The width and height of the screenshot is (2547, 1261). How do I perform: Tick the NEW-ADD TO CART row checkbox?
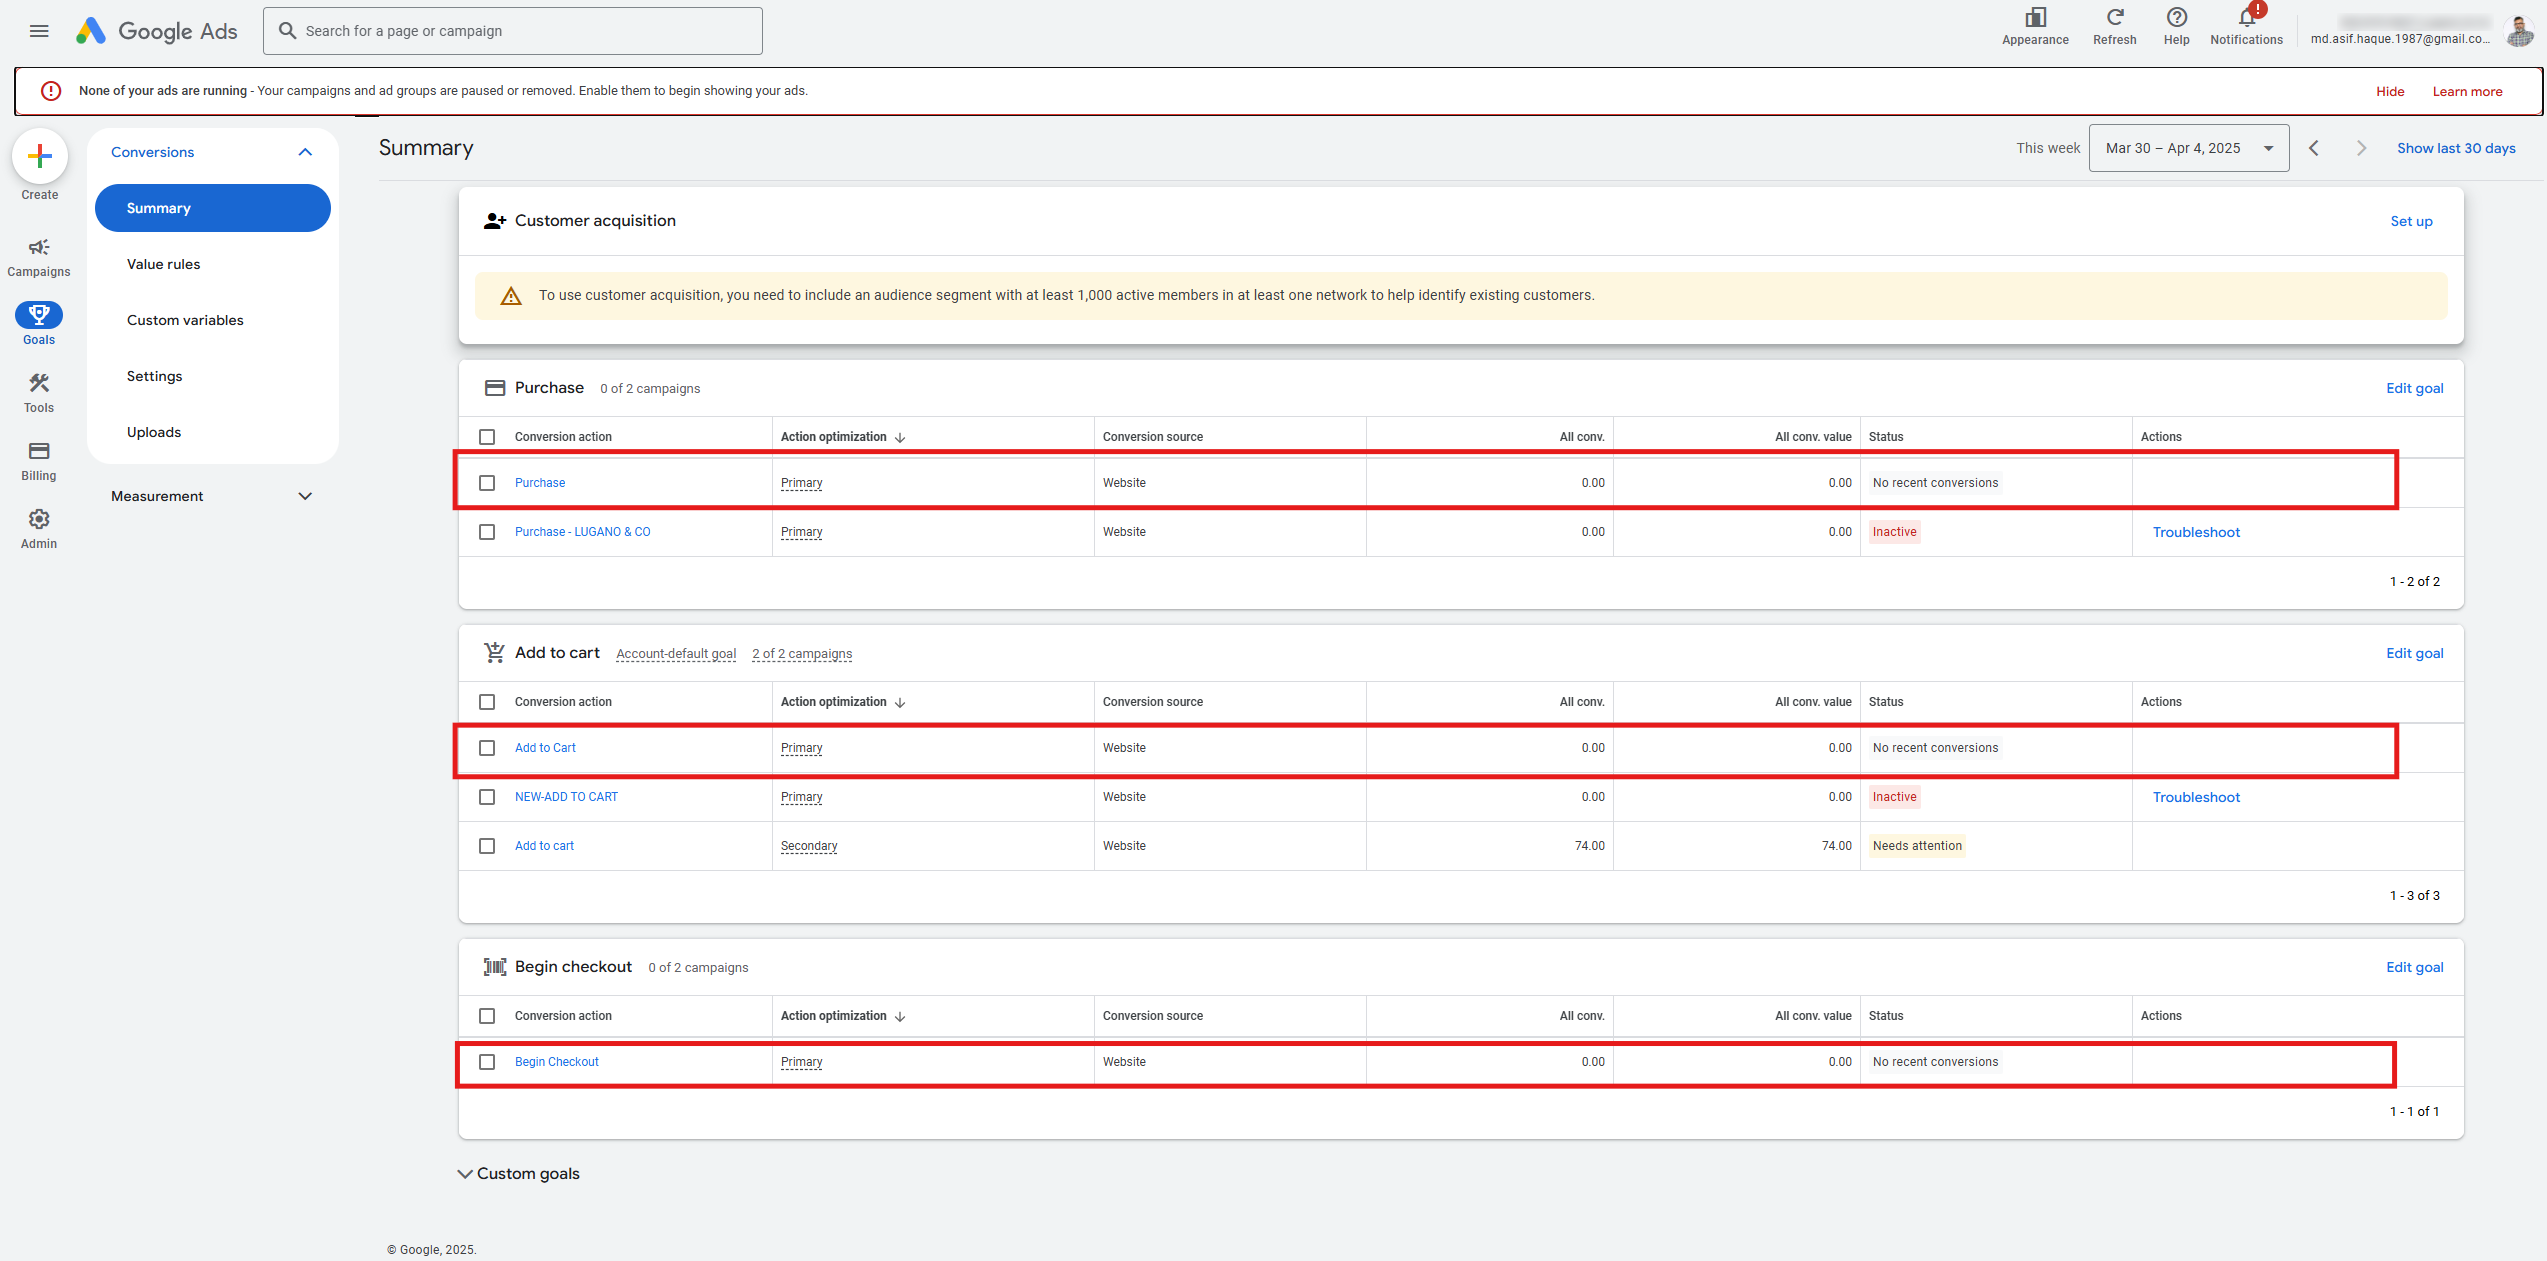[487, 797]
